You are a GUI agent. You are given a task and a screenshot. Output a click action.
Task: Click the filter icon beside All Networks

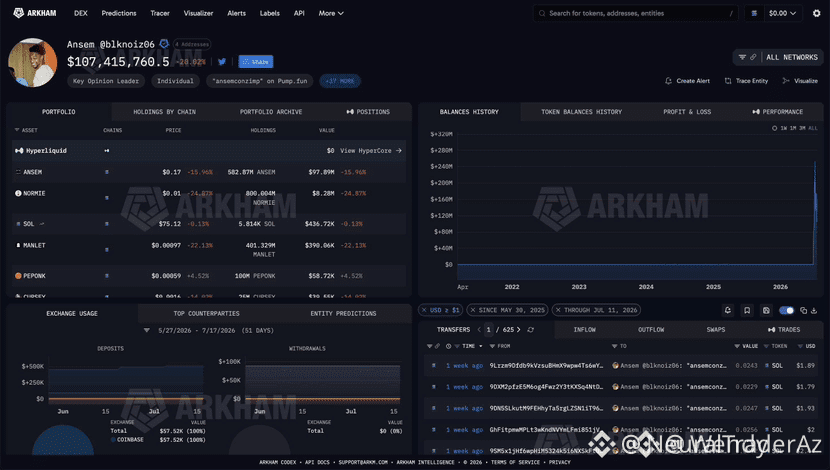point(742,57)
